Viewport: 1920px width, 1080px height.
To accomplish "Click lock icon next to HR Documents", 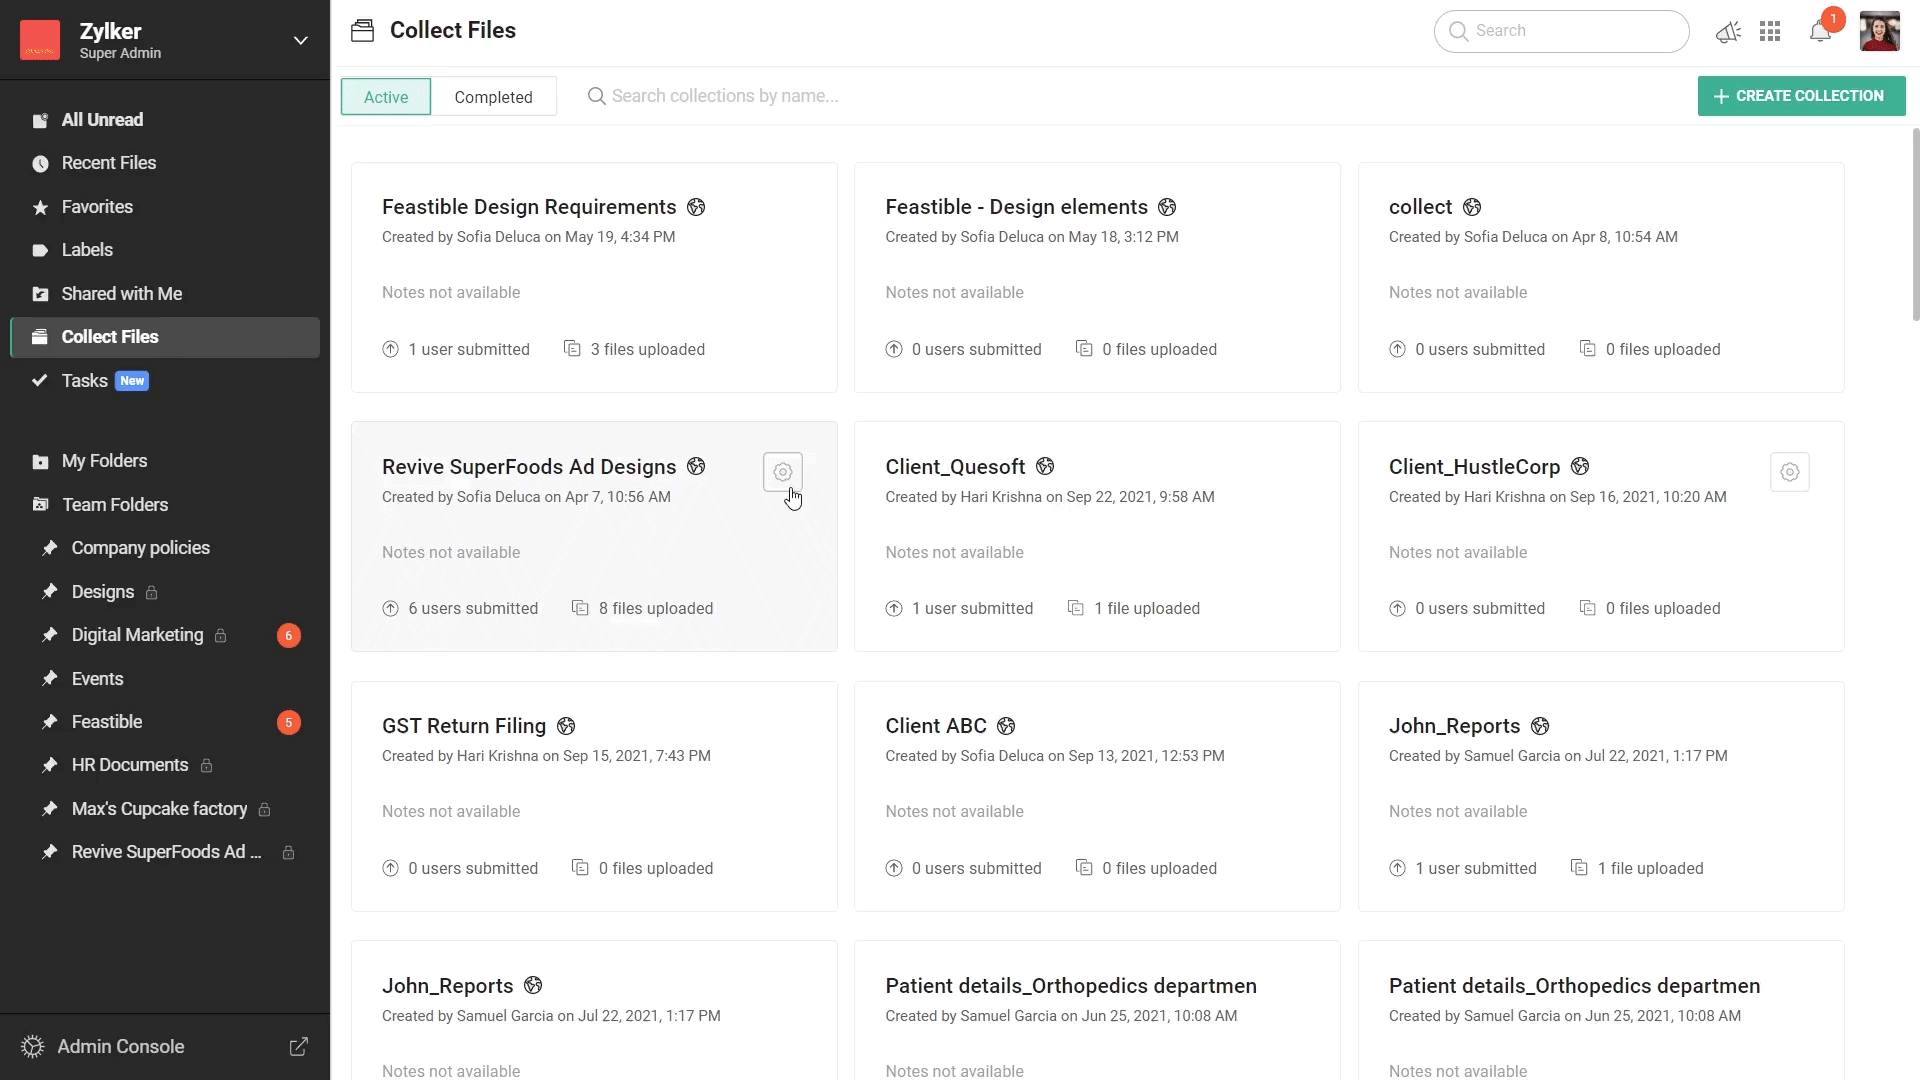I will (x=206, y=766).
